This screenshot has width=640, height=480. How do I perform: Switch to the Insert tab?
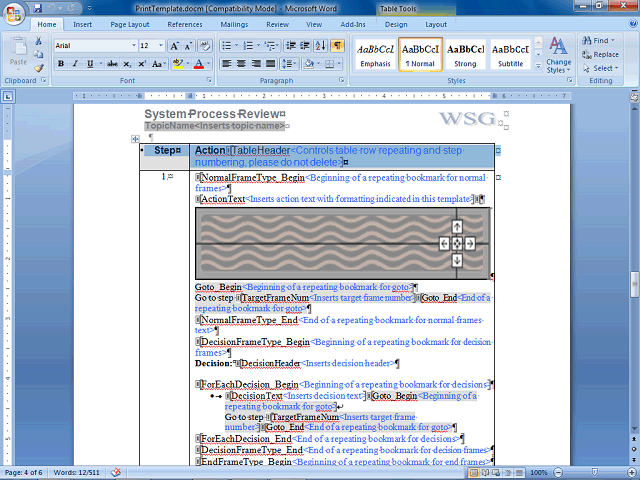pyautogui.click(x=82, y=24)
